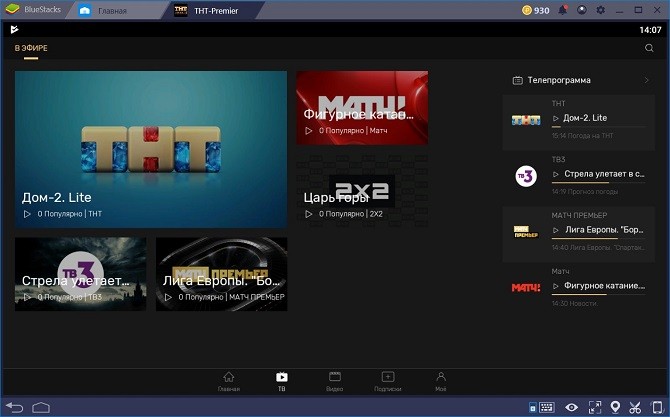This screenshot has width=670, height=417.
Task: Click progress bar under Лига Европы in list
Action: 599,239
